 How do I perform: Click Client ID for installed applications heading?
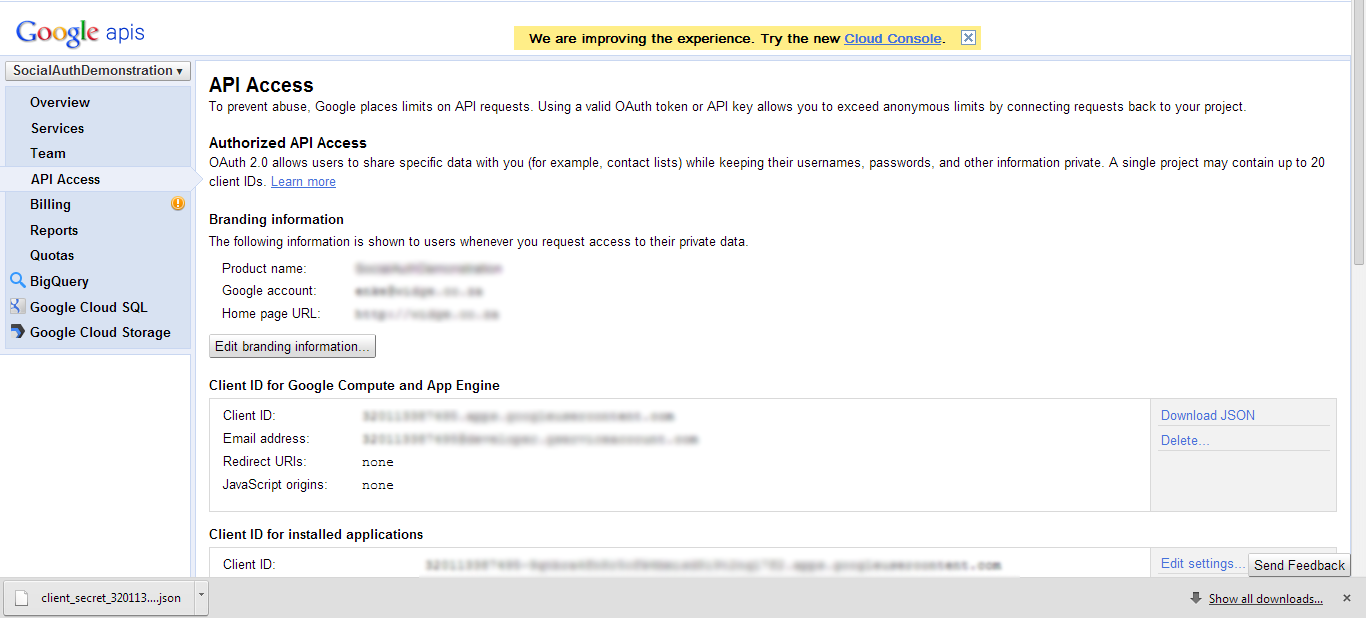click(316, 534)
